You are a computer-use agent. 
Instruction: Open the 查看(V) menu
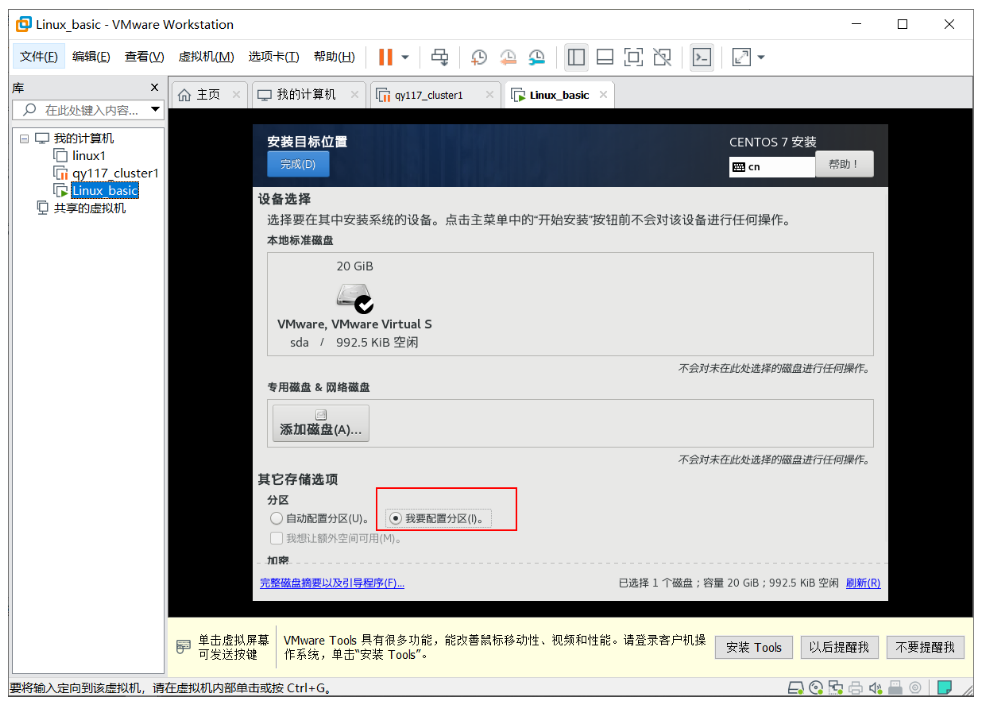pyautogui.click(x=144, y=57)
